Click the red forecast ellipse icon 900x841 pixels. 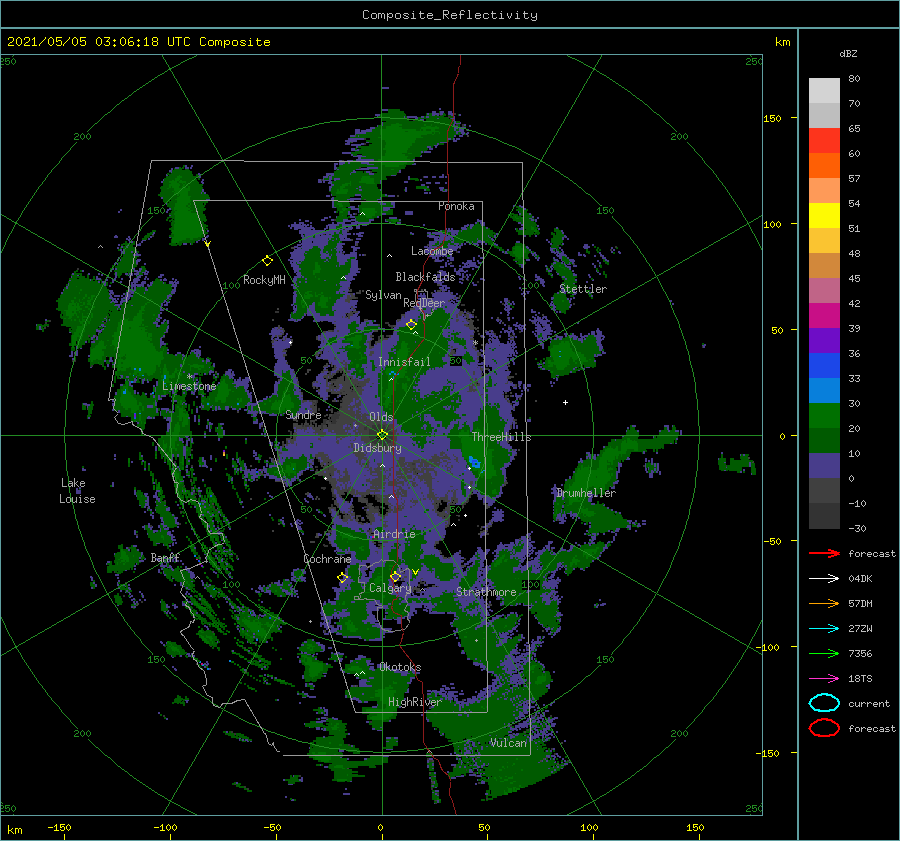[824, 728]
